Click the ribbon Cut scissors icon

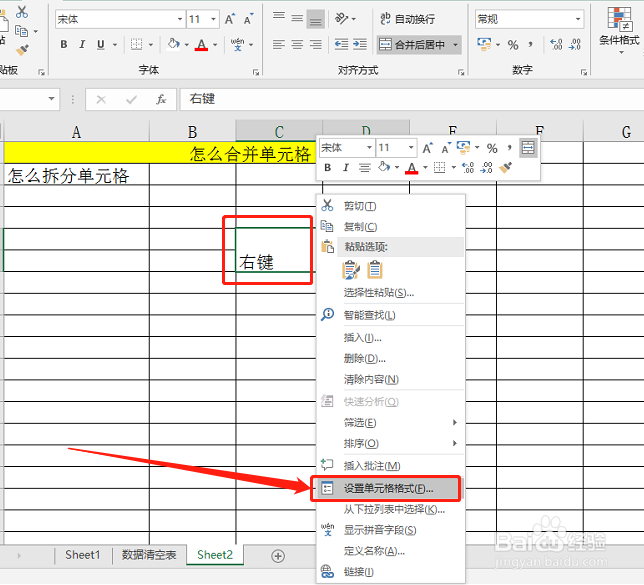click(x=22, y=12)
